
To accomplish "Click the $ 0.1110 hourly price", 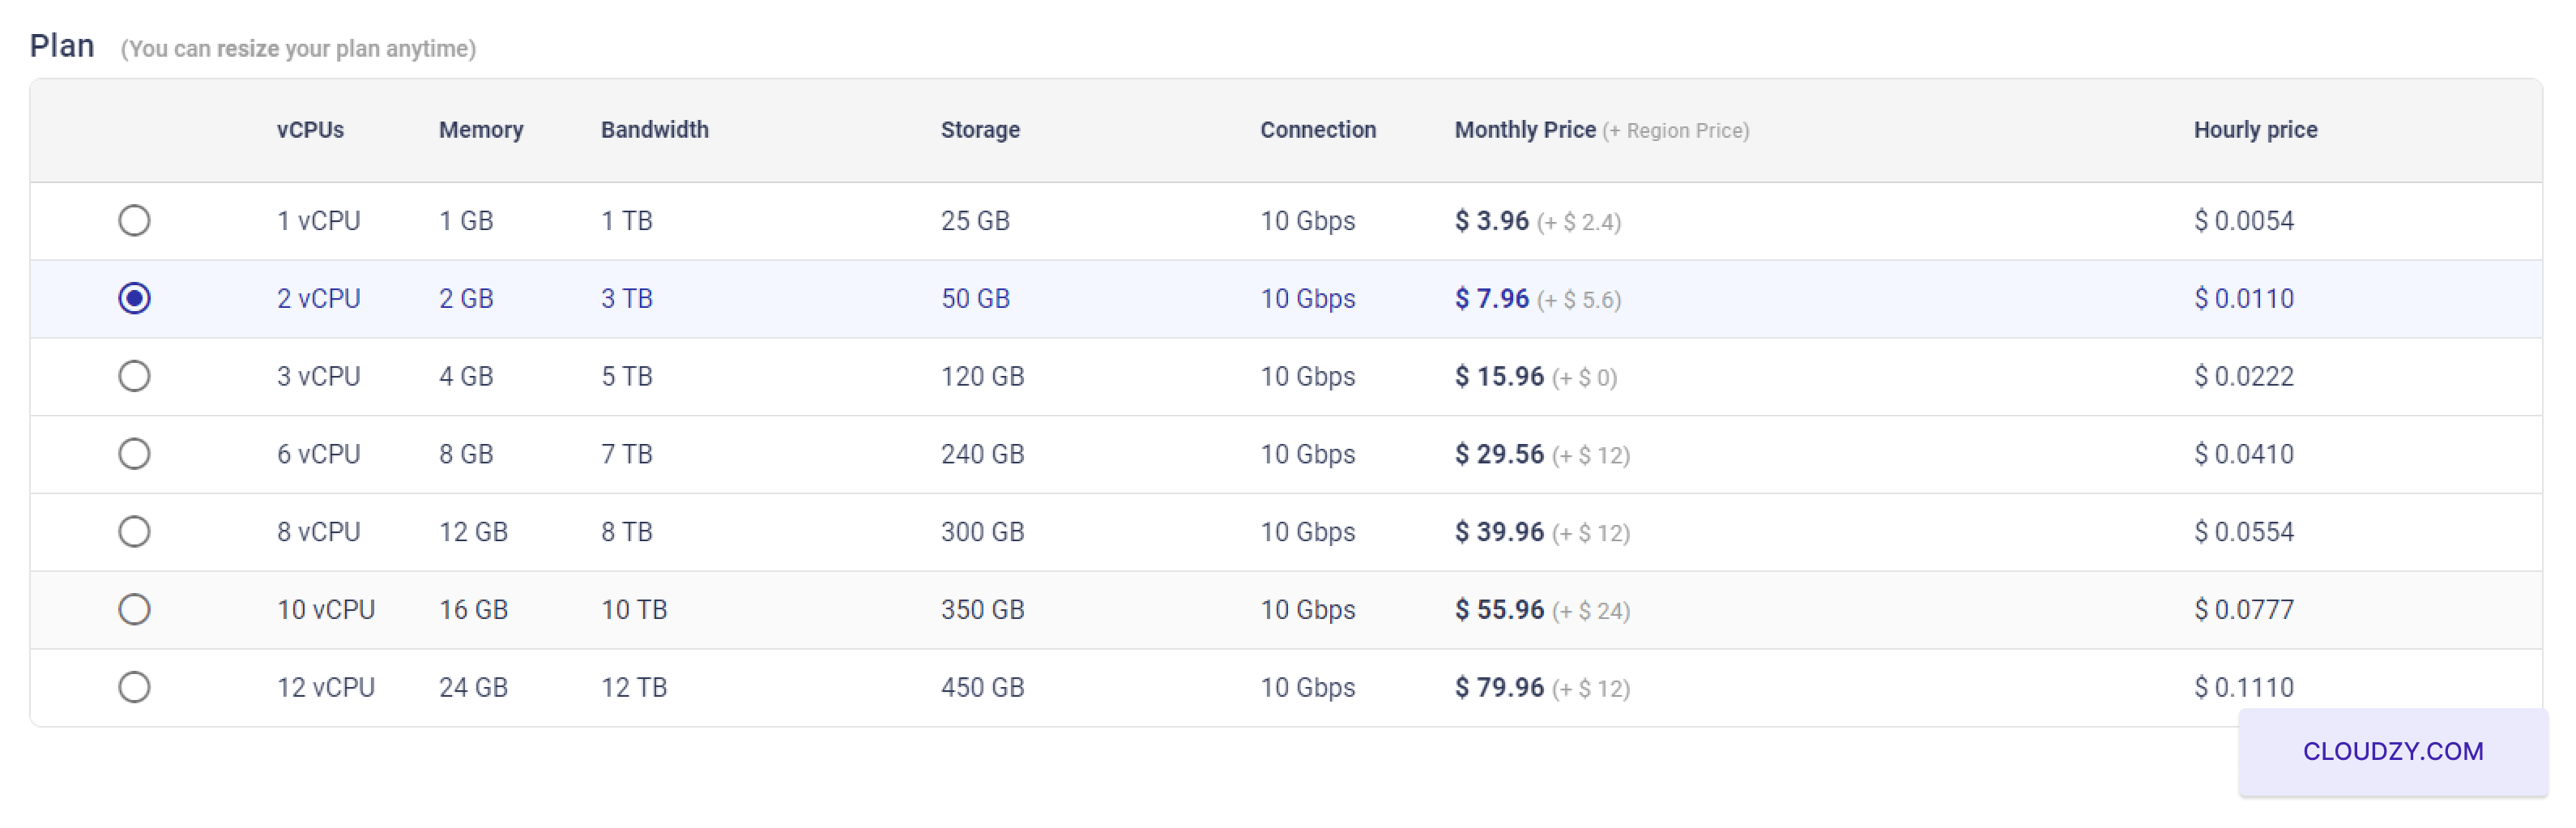I will click(2244, 687).
